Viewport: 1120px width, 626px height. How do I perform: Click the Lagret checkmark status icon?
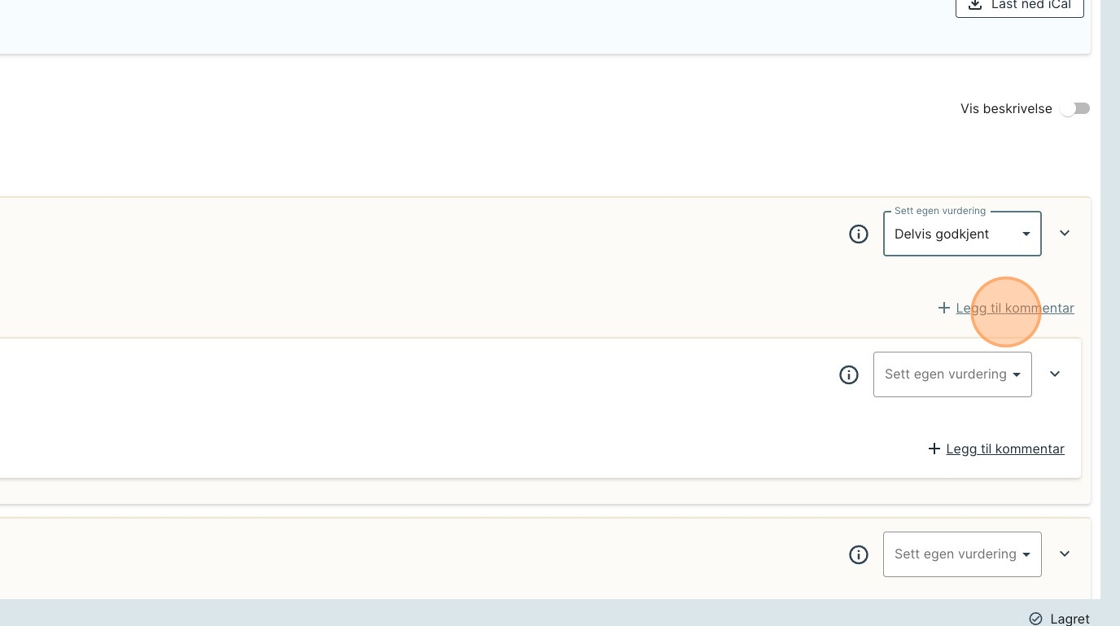point(1035,619)
